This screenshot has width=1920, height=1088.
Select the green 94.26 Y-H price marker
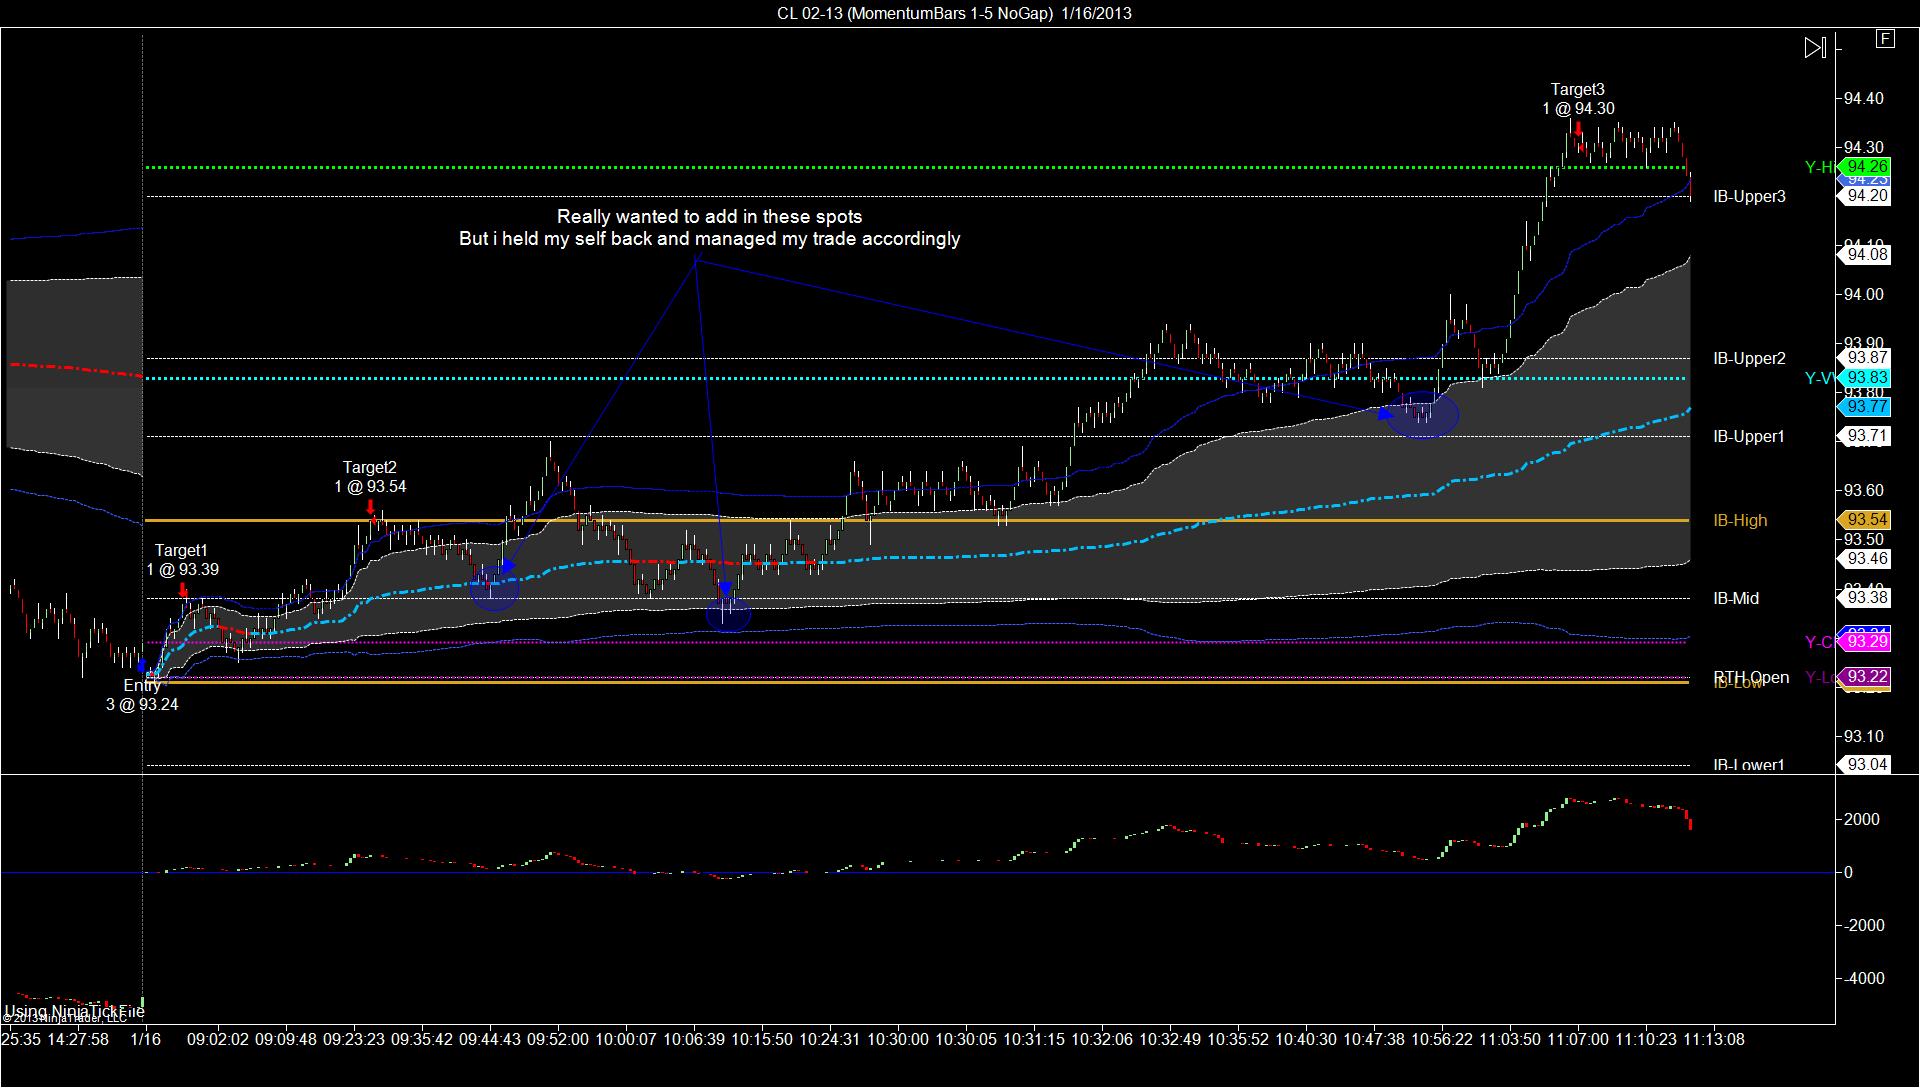1865,167
